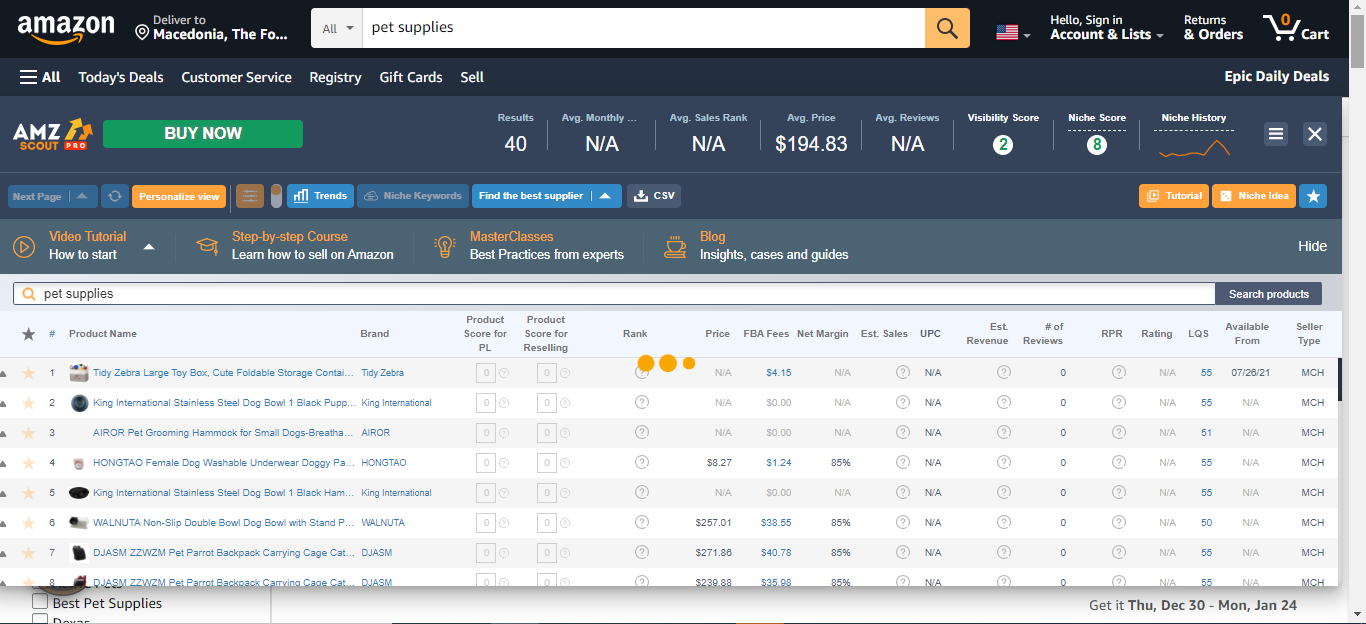Click the green BUY NOW button

click(x=203, y=133)
